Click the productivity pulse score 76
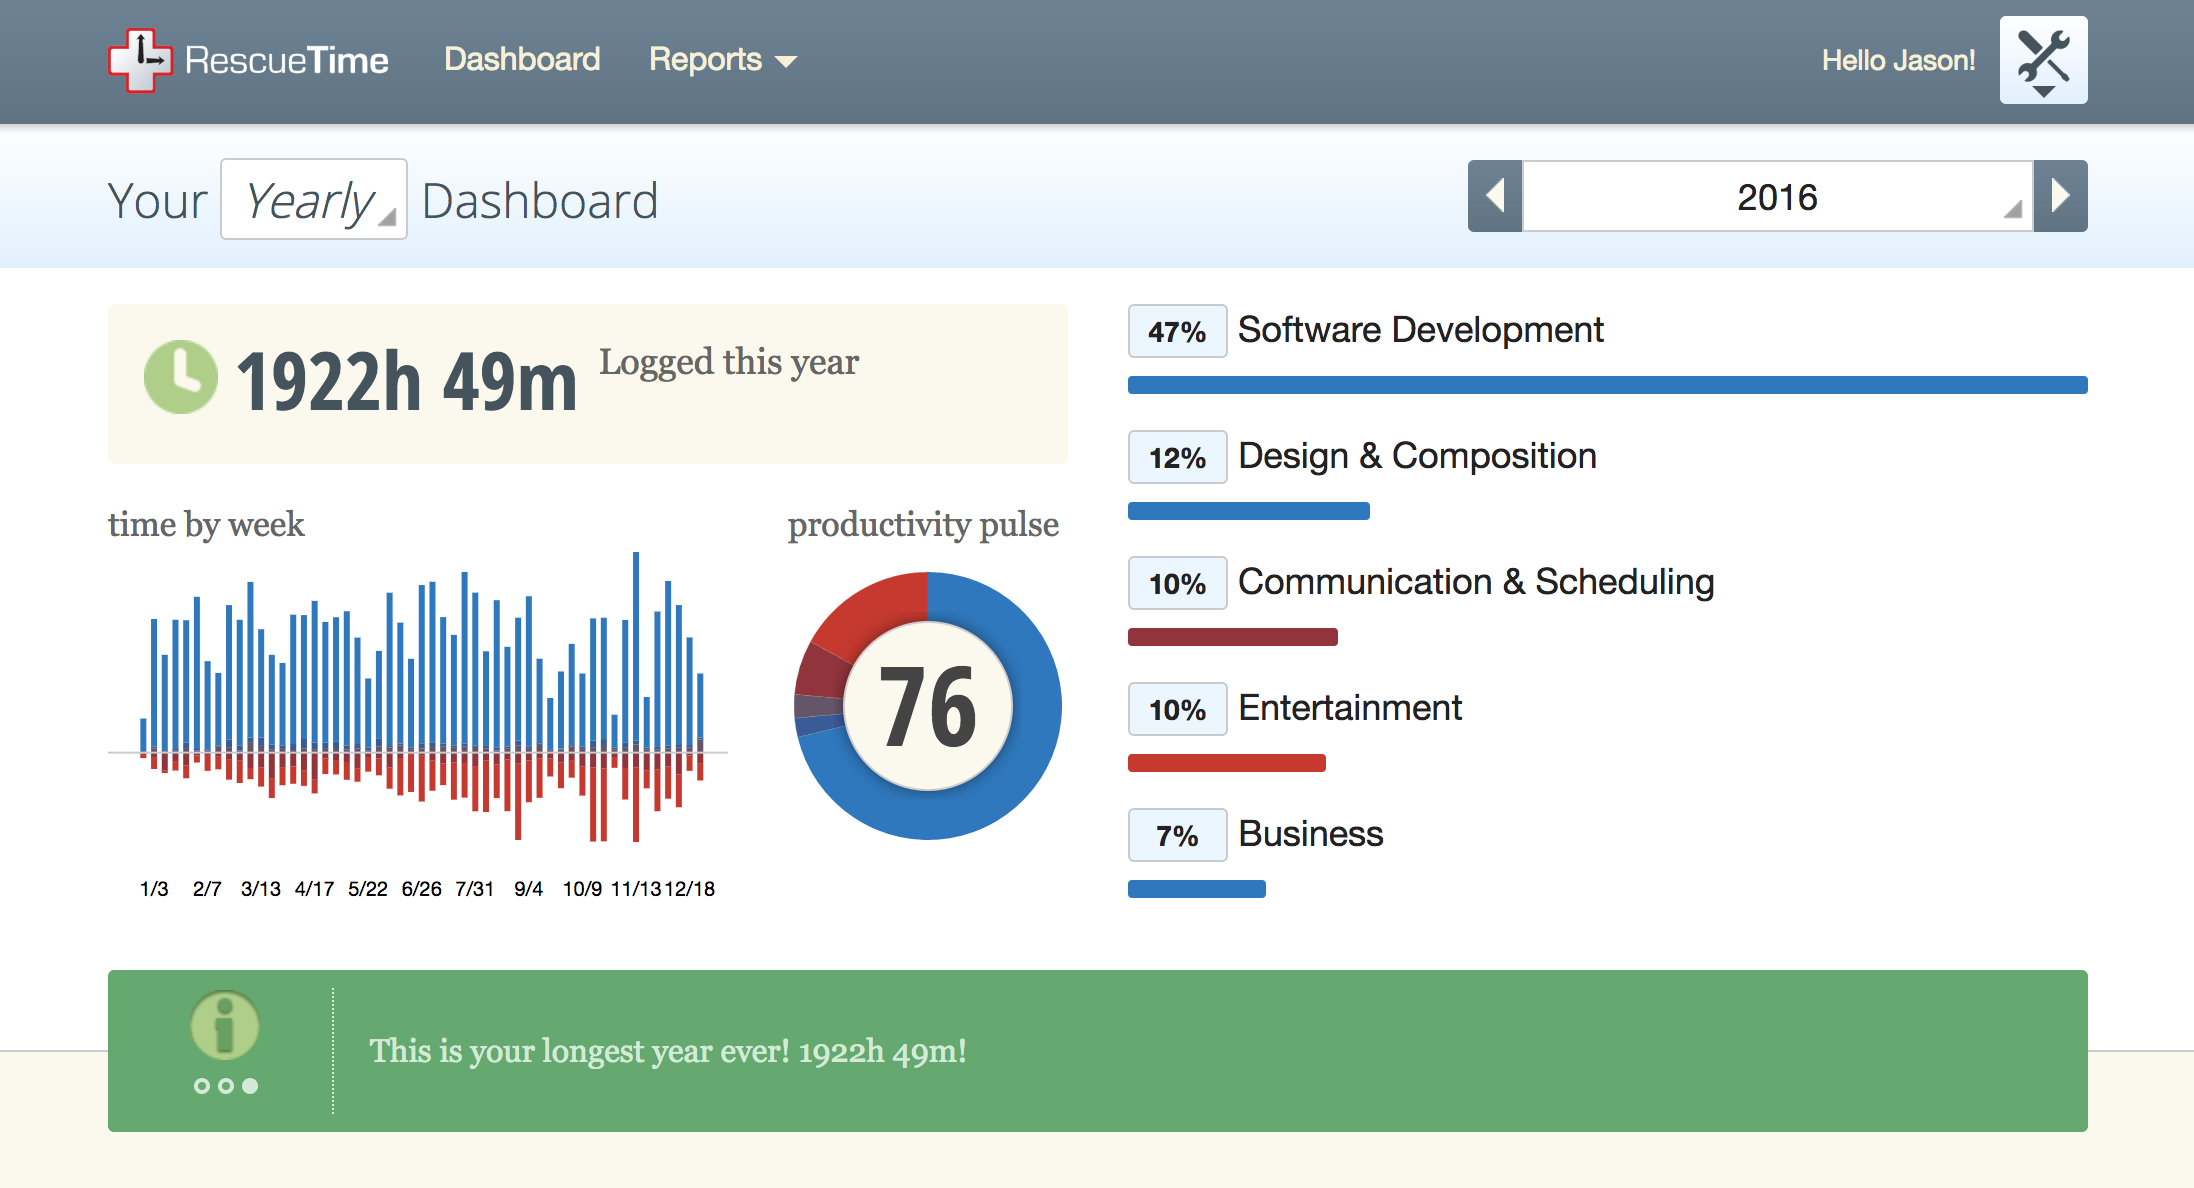Viewport: 2194px width, 1188px height. (928, 708)
